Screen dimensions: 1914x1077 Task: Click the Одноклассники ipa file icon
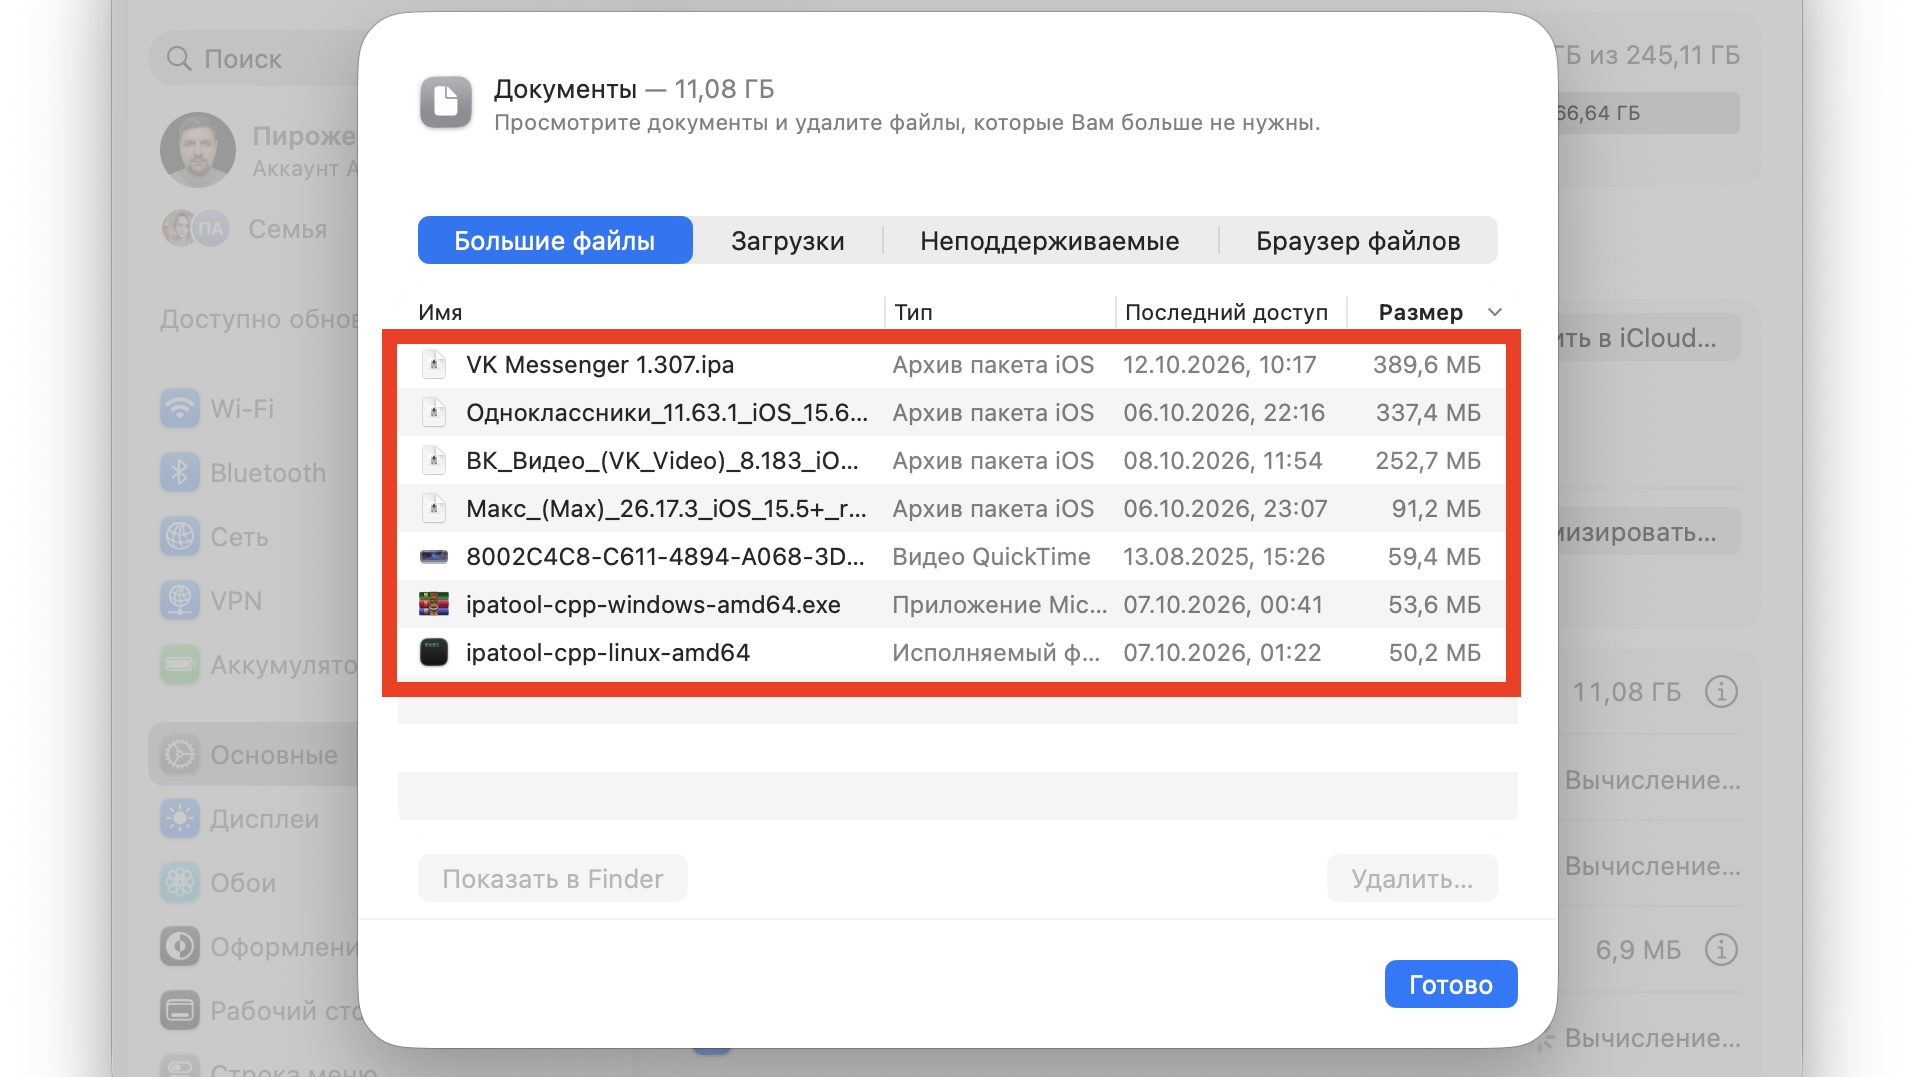click(x=433, y=413)
